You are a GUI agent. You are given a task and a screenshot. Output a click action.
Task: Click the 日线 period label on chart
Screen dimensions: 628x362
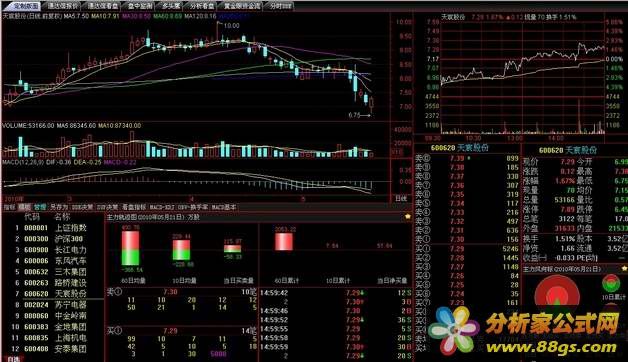[x=401, y=199]
